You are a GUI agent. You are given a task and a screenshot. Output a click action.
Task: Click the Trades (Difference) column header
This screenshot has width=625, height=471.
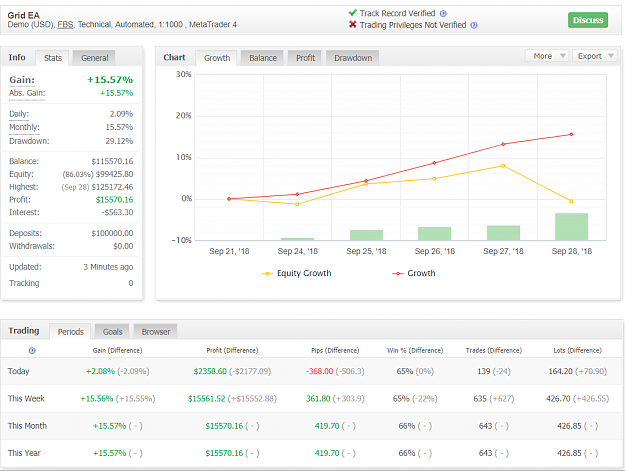point(493,351)
